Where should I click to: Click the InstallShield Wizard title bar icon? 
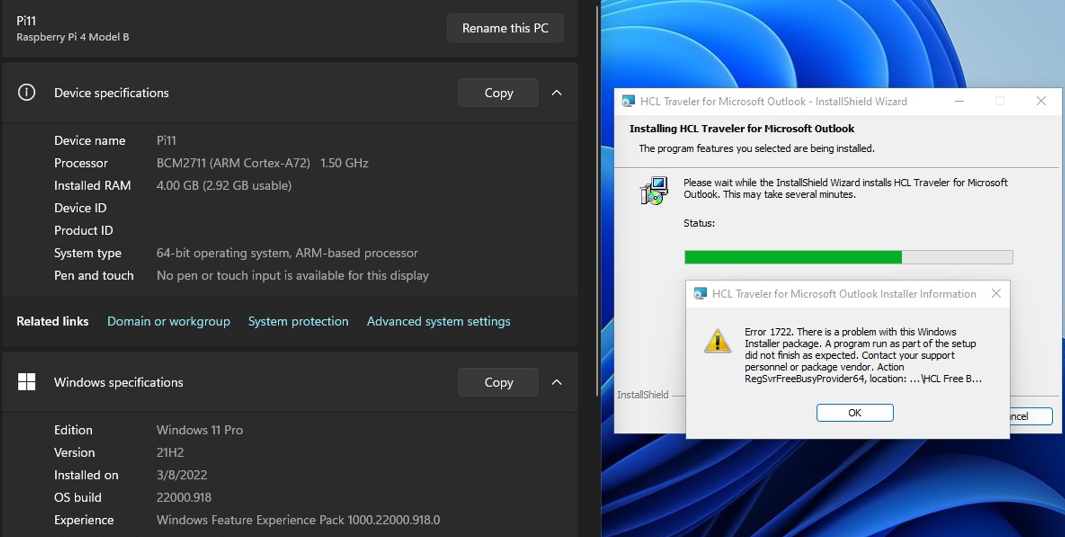click(x=628, y=101)
